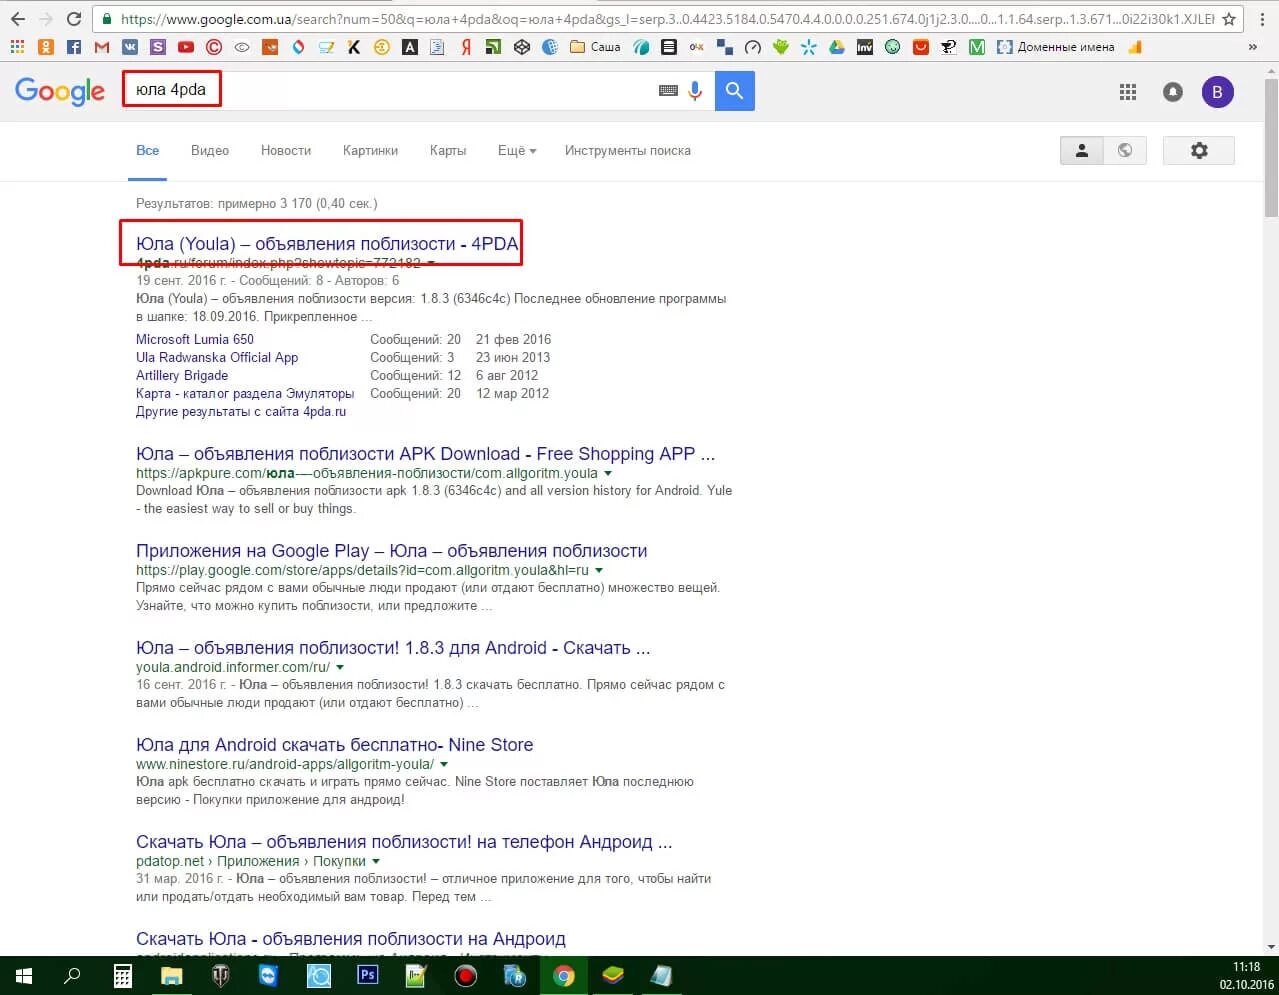
Task: Open the VK bookmark icon
Action: (x=130, y=47)
